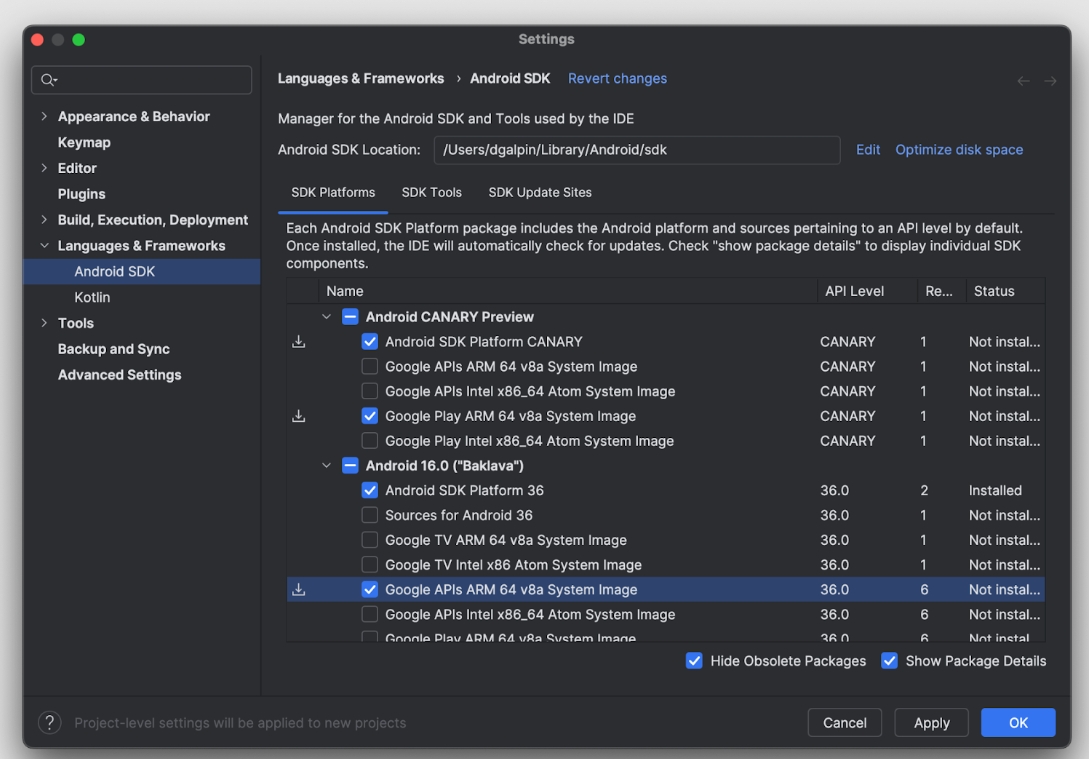The width and height of the screenshot is (1089, 759).
Task: Uncheck Google APIs ARM 64 v8a 36.0 image
Action: pos(369,590)
